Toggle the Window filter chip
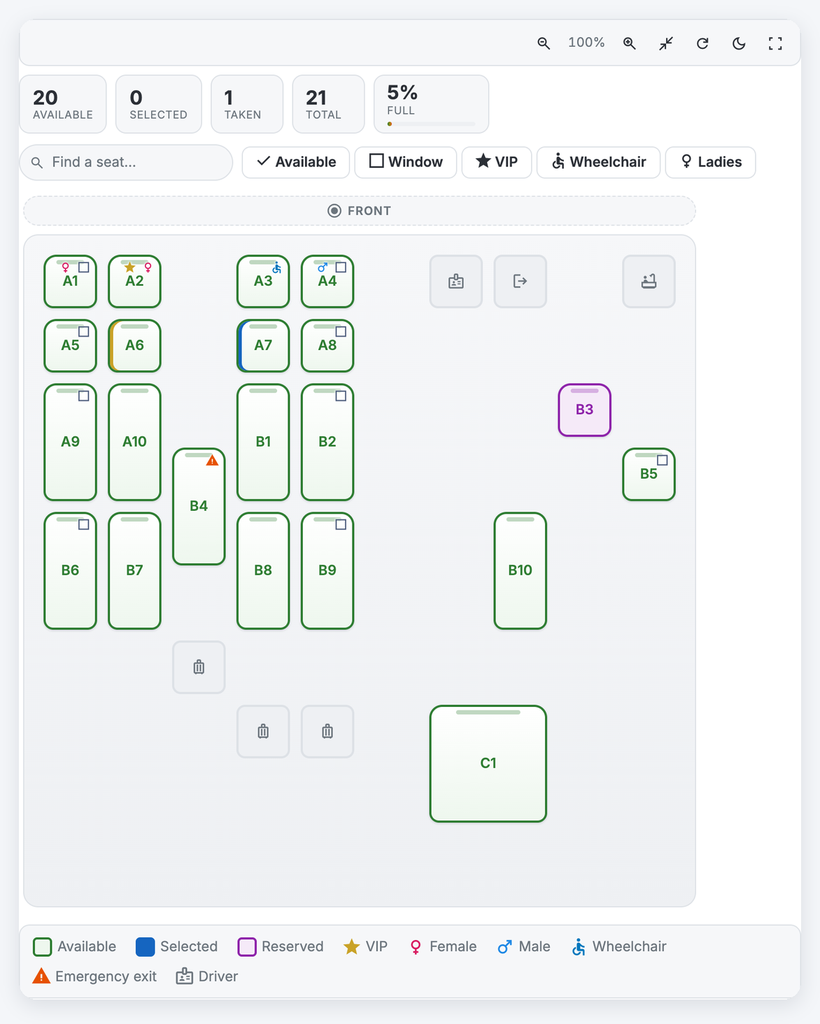The width and height of the screenshot is (820, 1024). pos(405,162)
